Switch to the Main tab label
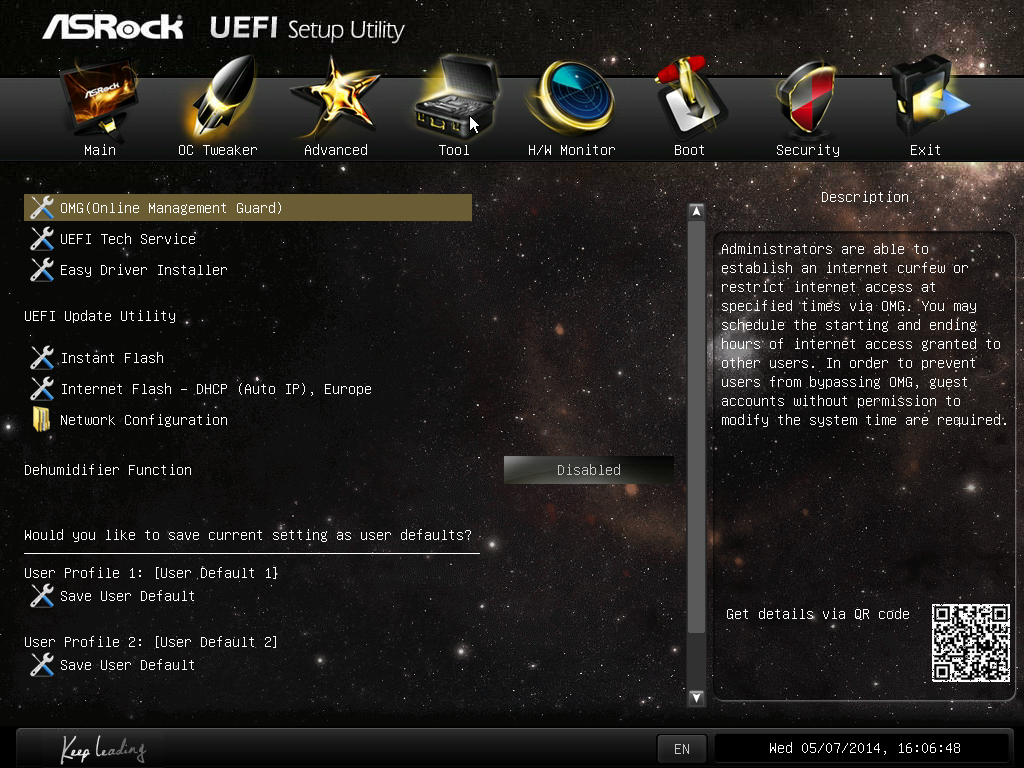 point(100,150)
